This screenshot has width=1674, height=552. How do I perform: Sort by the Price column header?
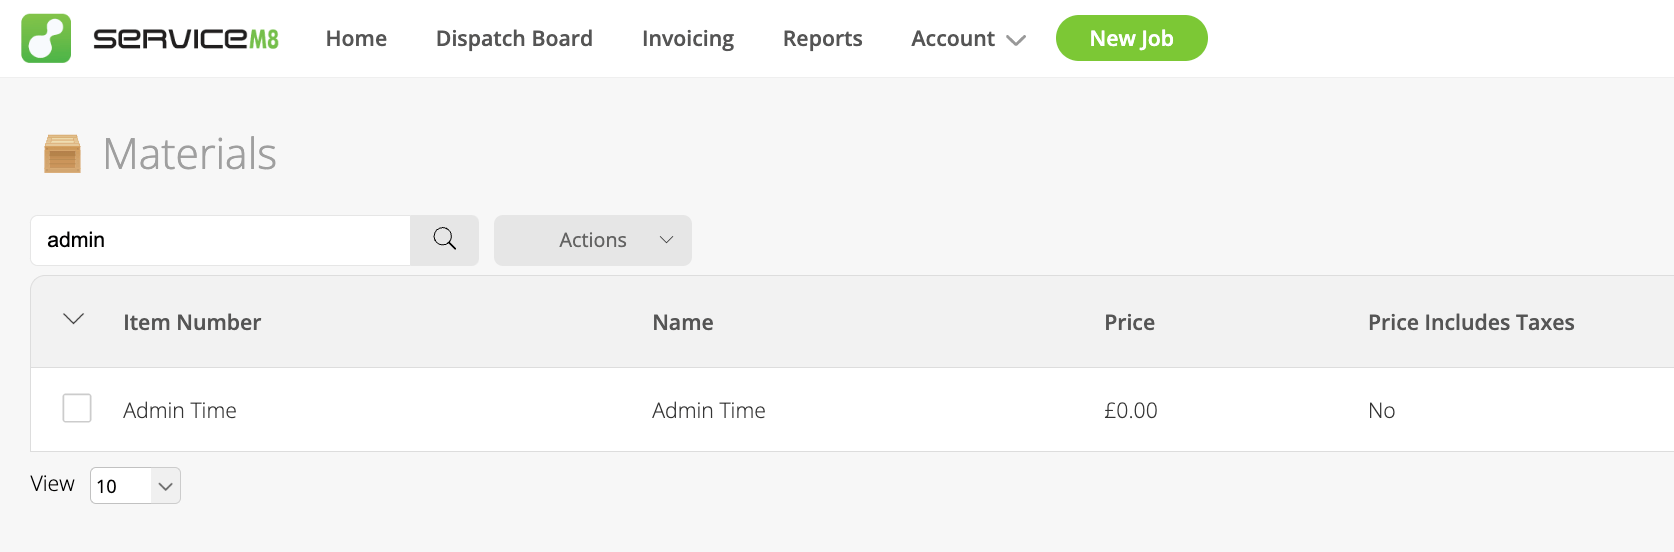point(1129,322)
